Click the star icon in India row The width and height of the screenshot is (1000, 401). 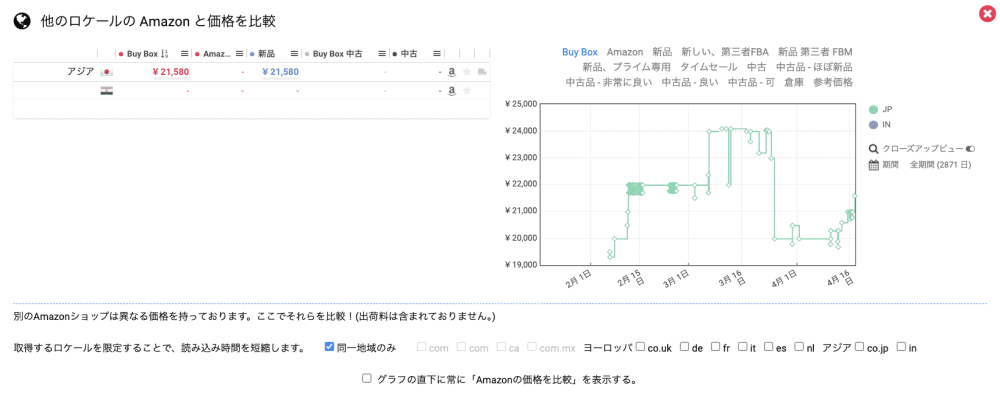[x=467, y=91]
